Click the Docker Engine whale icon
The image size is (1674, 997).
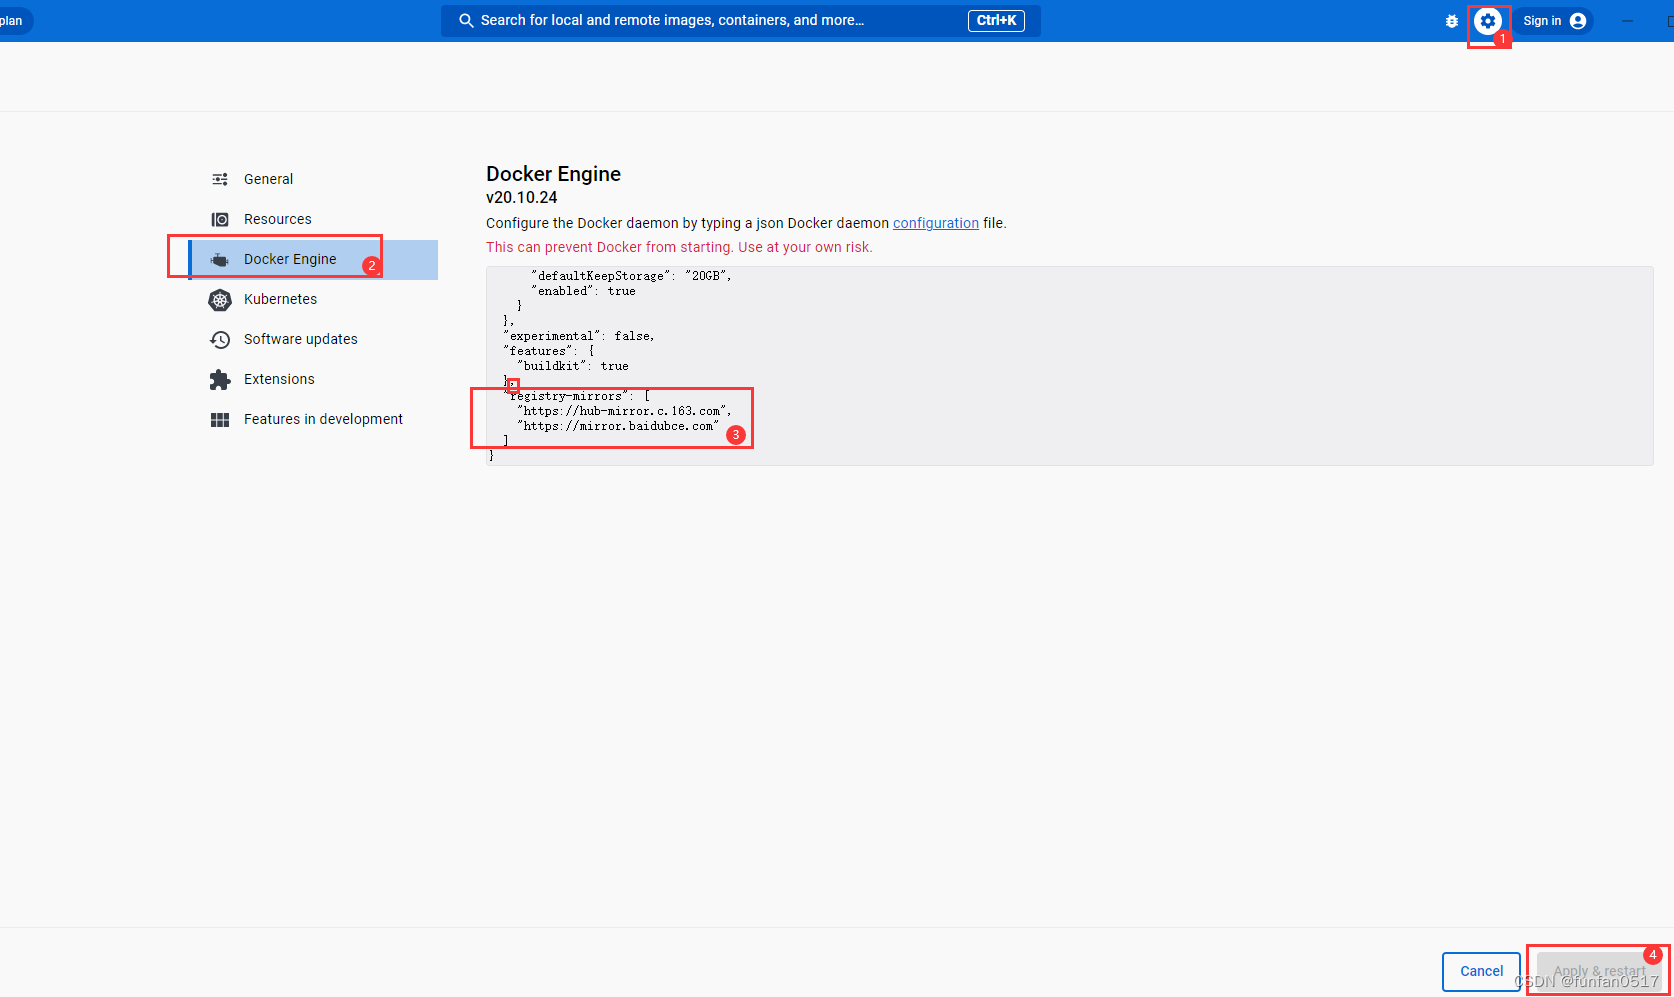pyautogui.click(x=220, y=260)
